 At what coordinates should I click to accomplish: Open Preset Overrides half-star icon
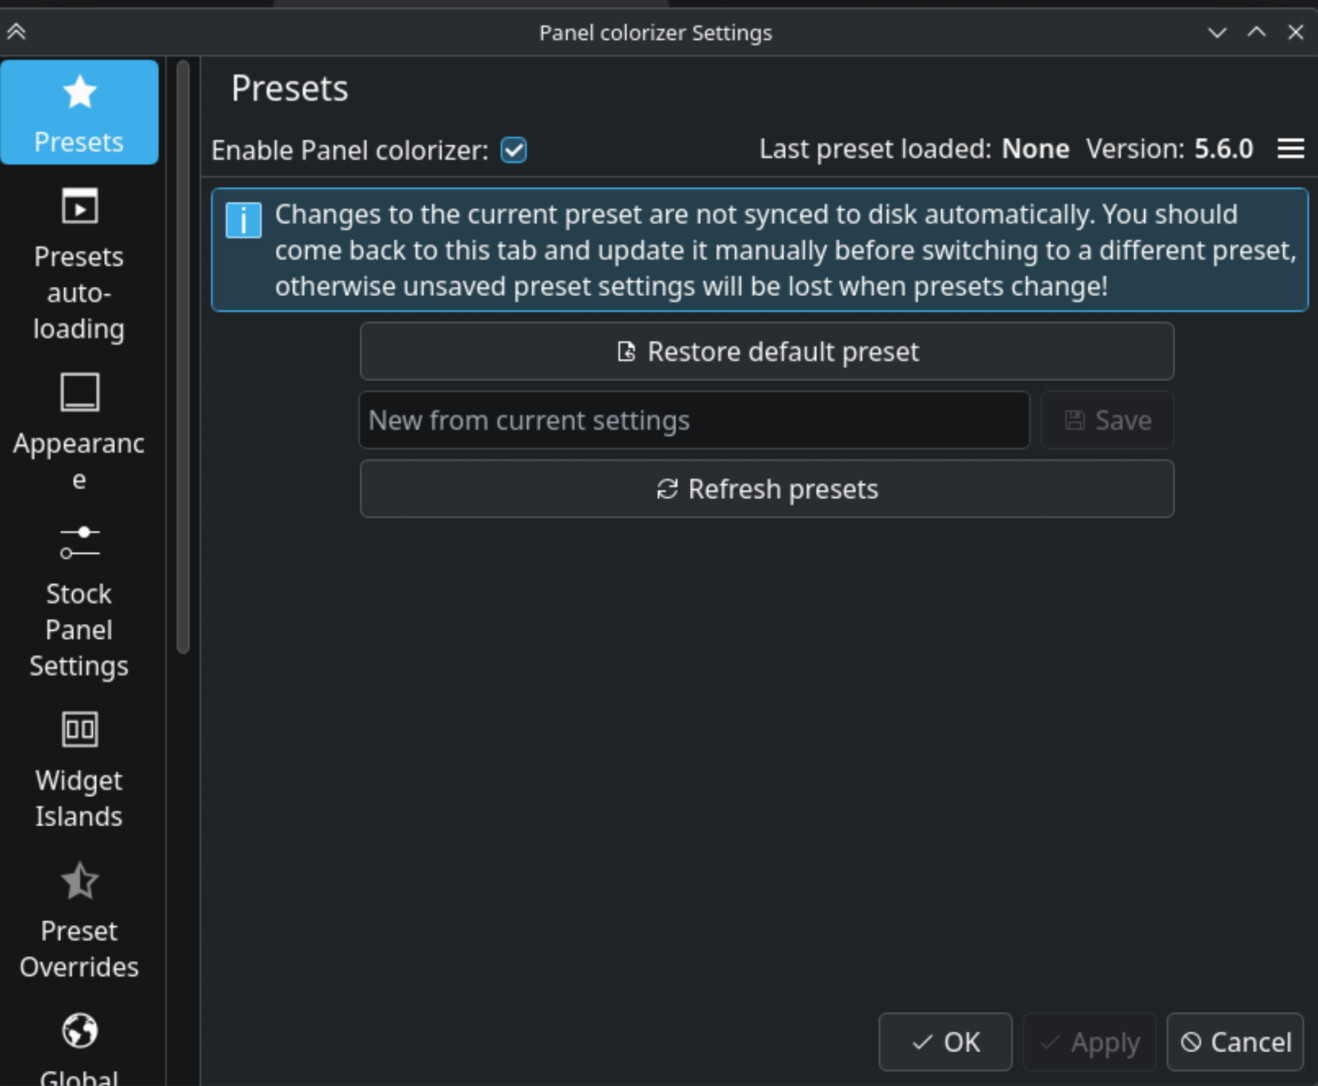click(x=79, y=881)
